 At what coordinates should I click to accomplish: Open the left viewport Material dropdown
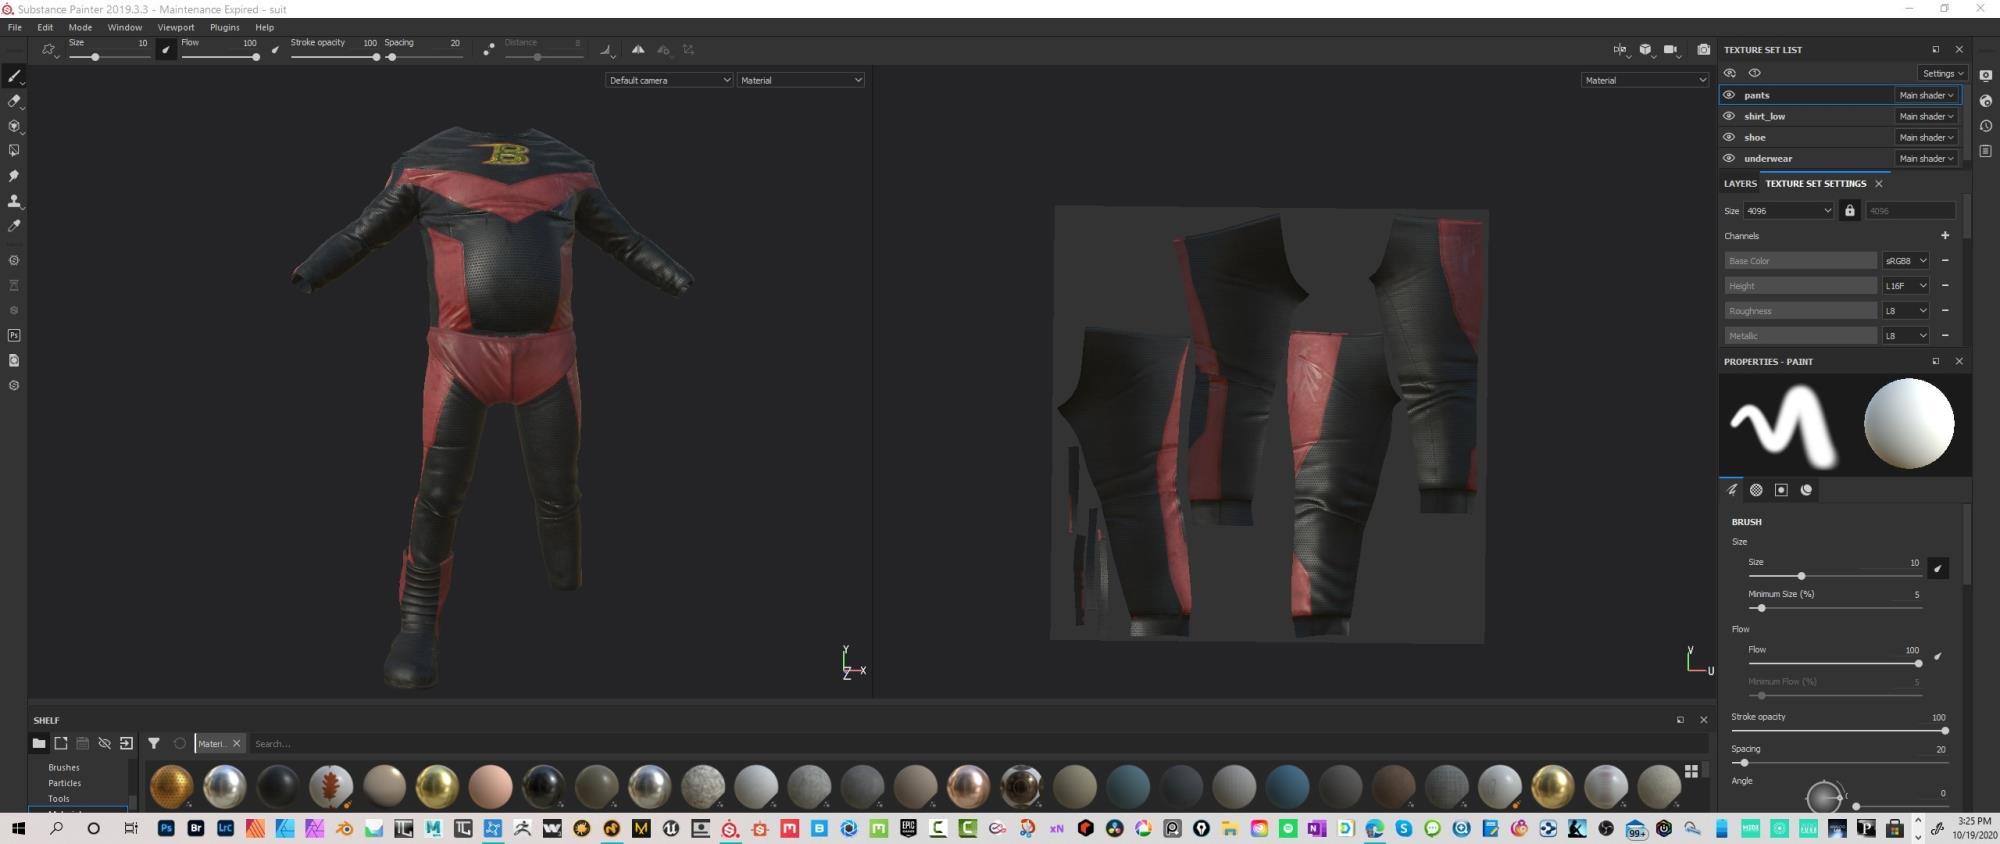pyautogui.click(x=800, y=80)
